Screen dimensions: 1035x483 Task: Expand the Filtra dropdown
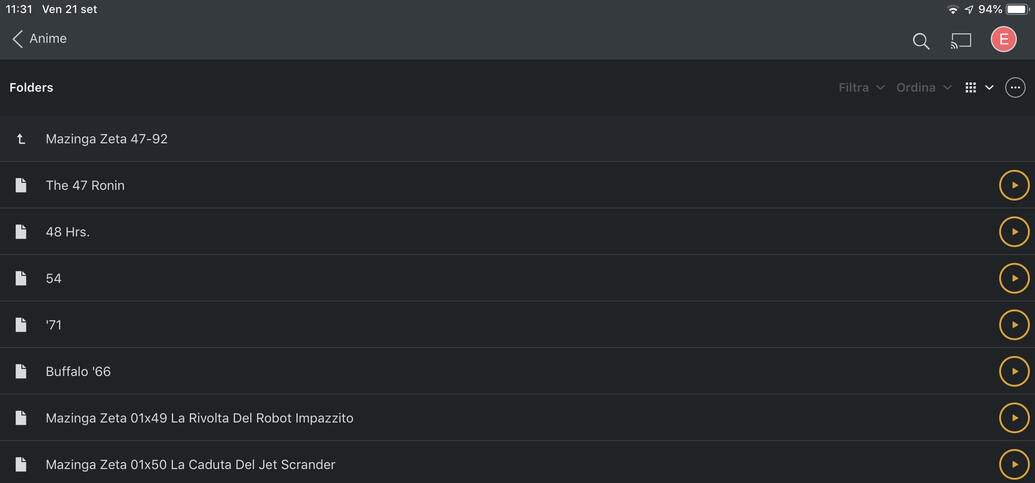point(861,88)
